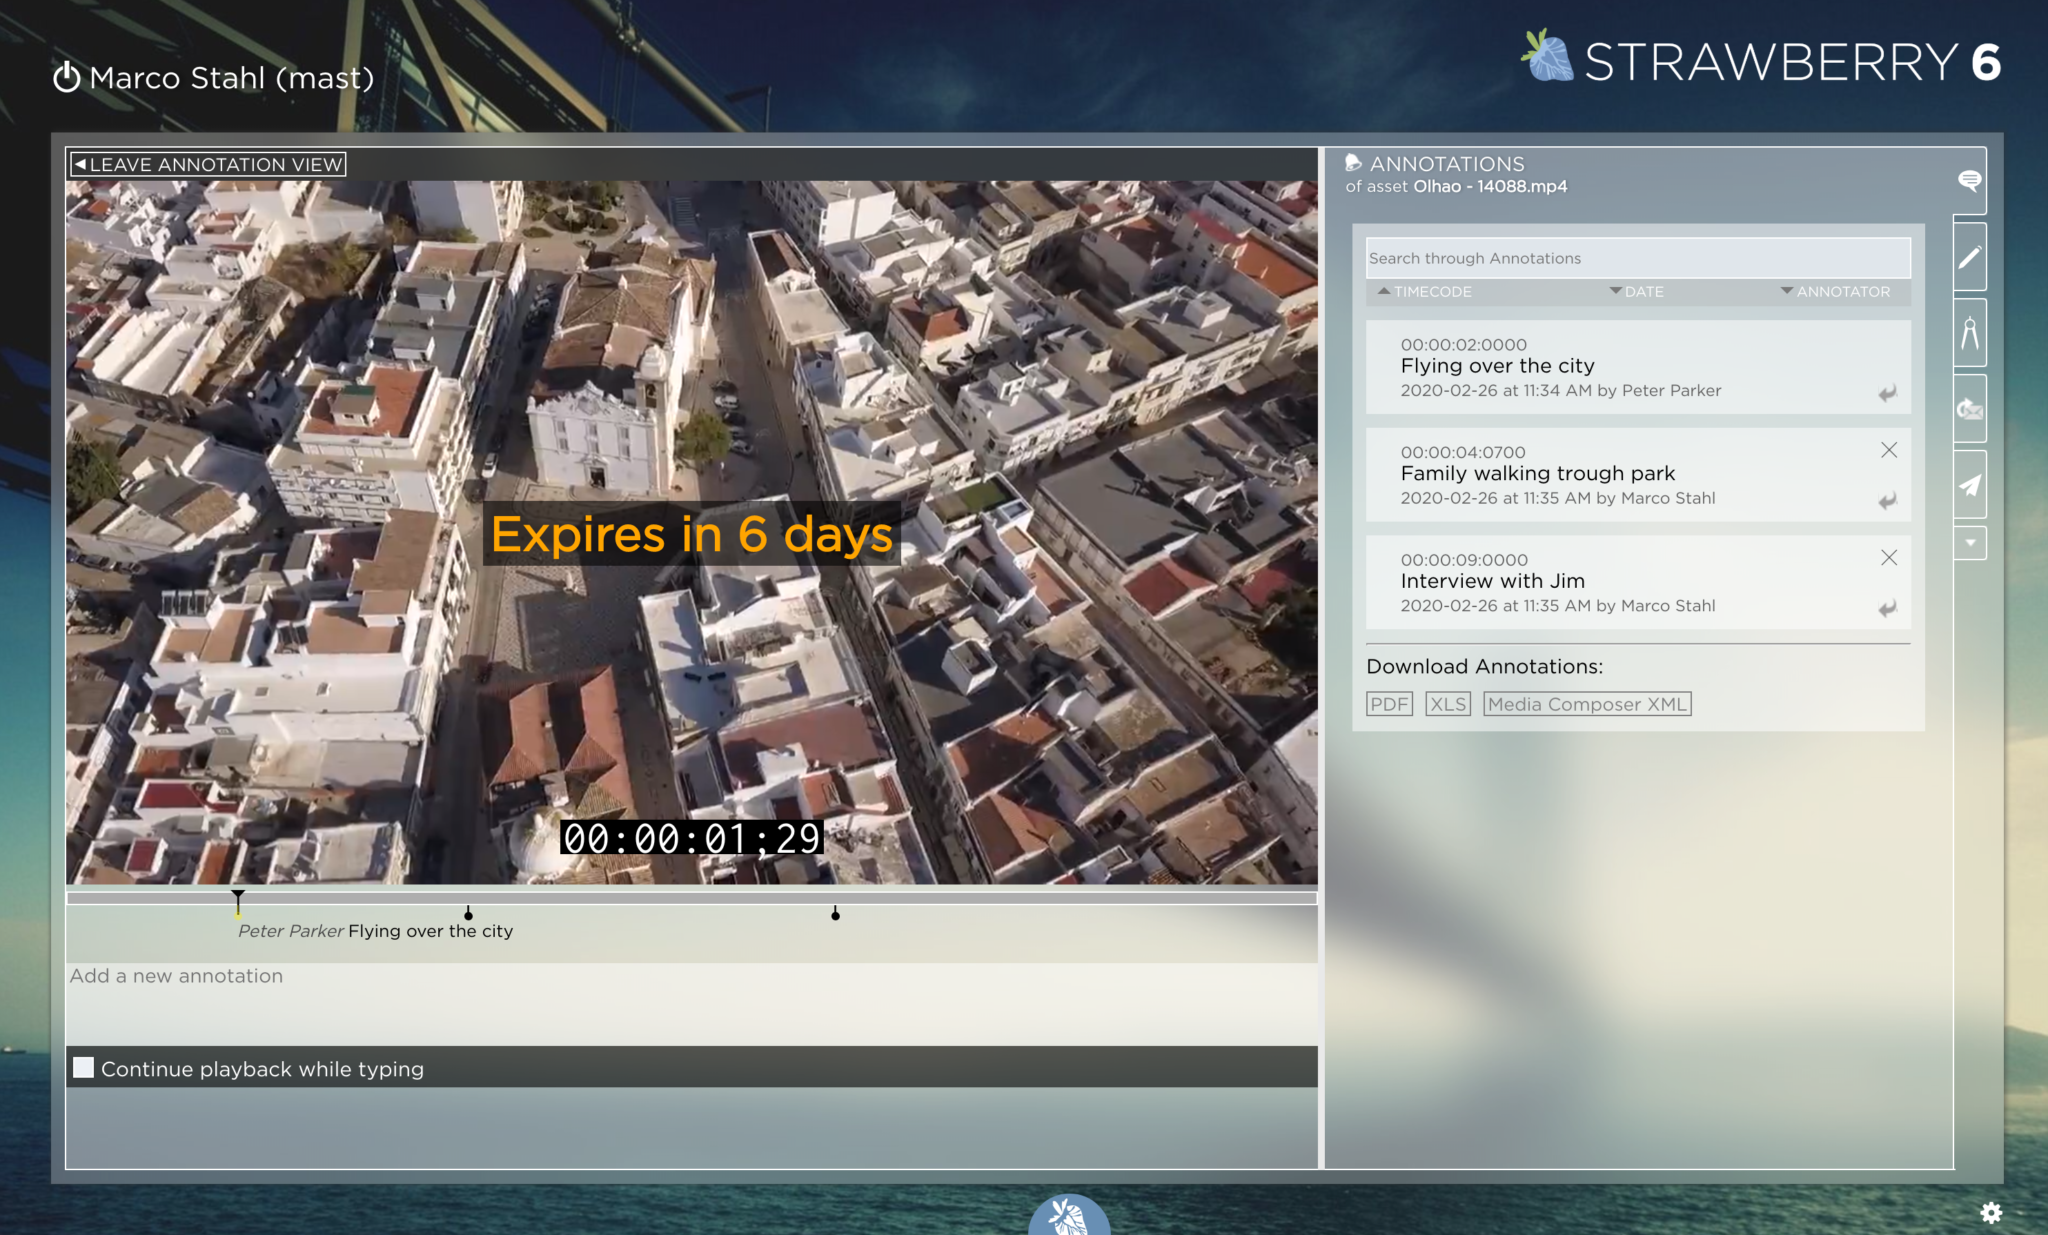
Task: Jump to Flying over the city annotation arrow
Action: coord(1887,393)
